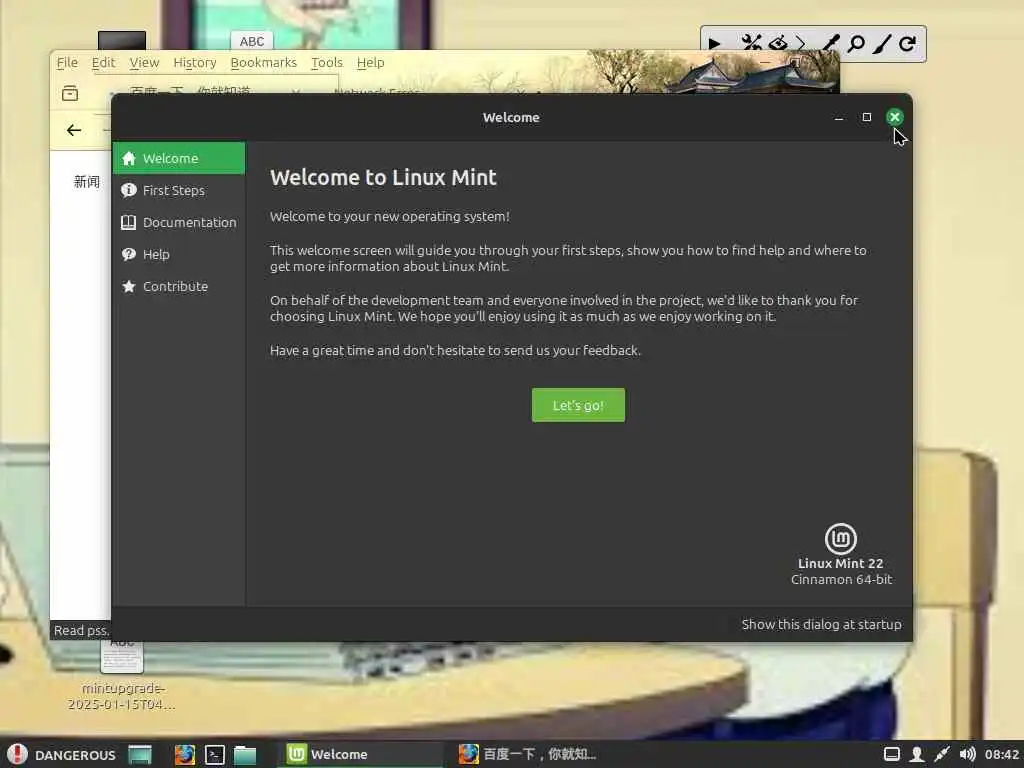Open Firefox Tools menu
1024x768 pixels.
click(x=327, y=63)
